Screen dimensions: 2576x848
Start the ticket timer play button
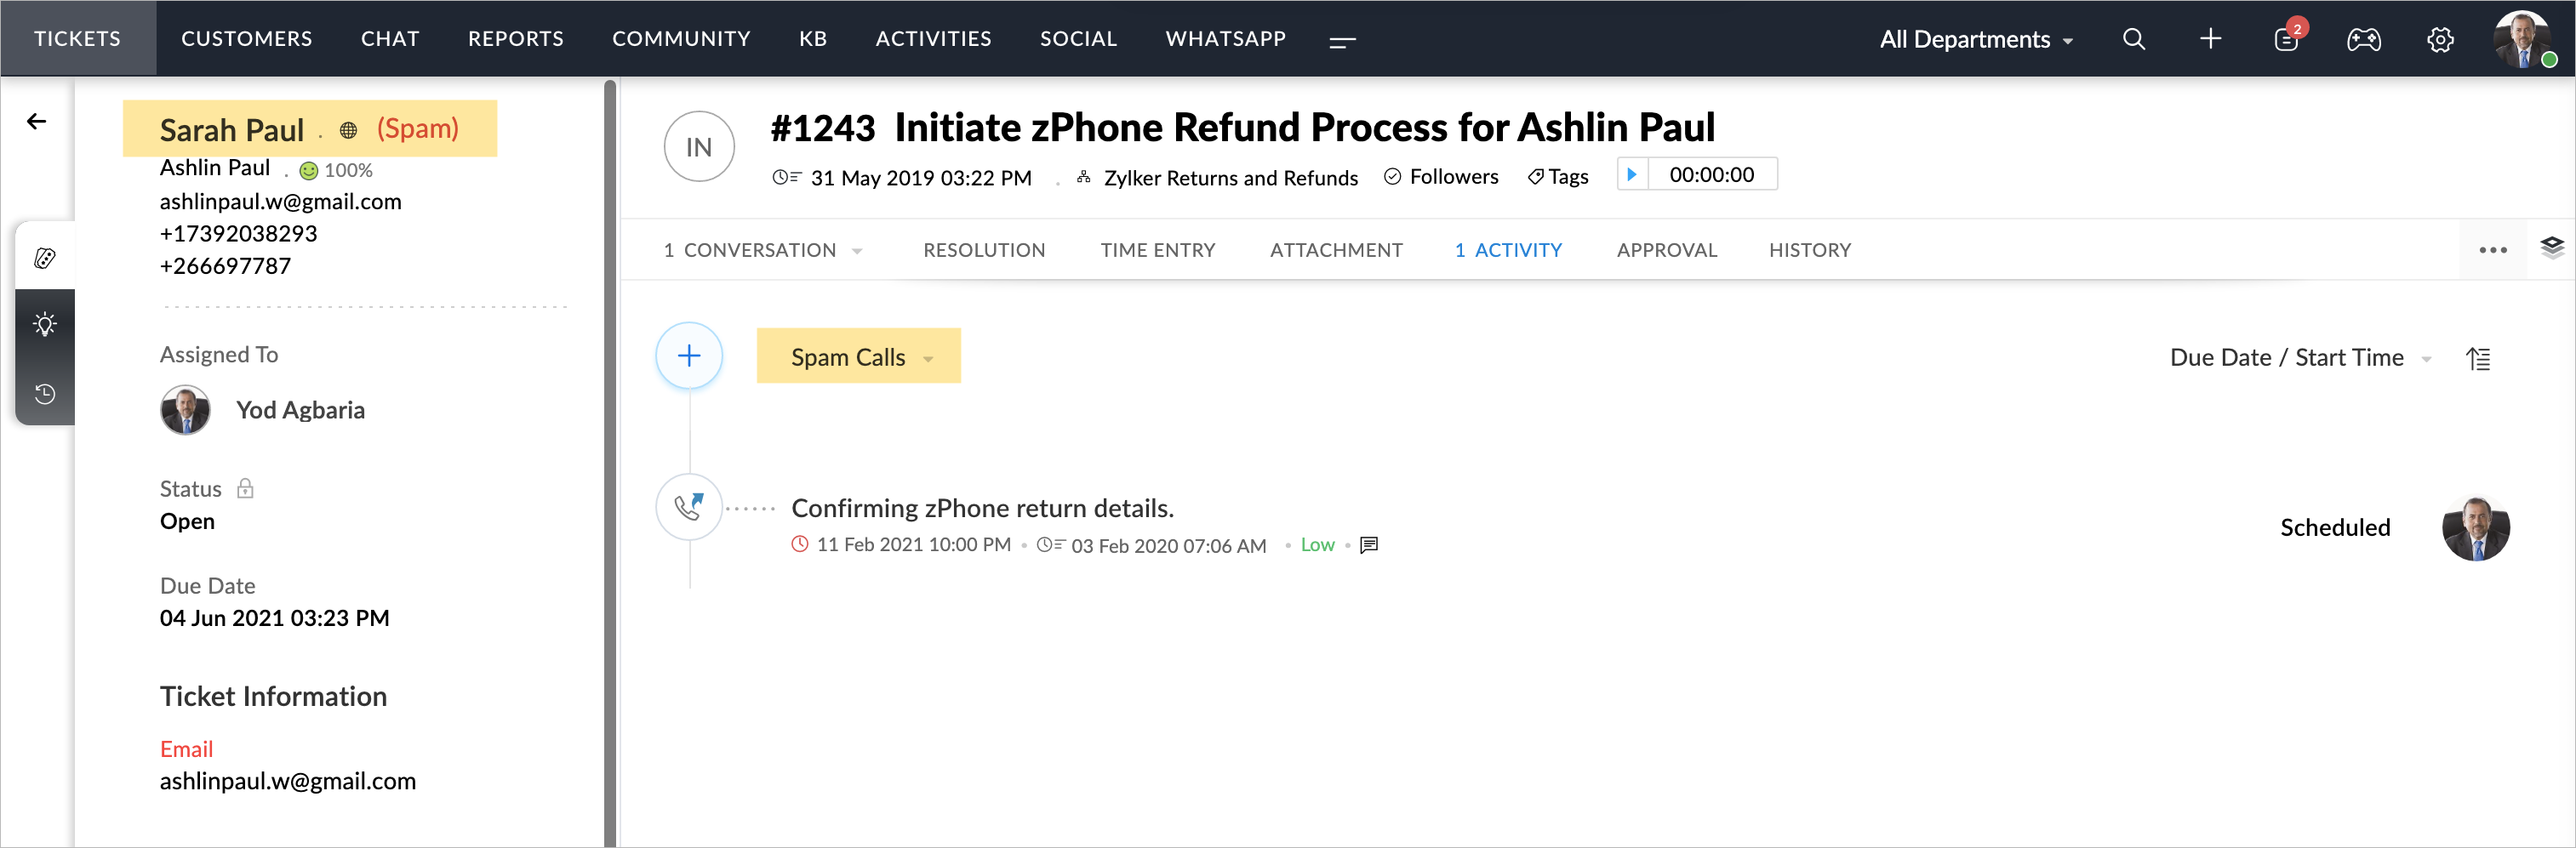[x=1632, y=174]
